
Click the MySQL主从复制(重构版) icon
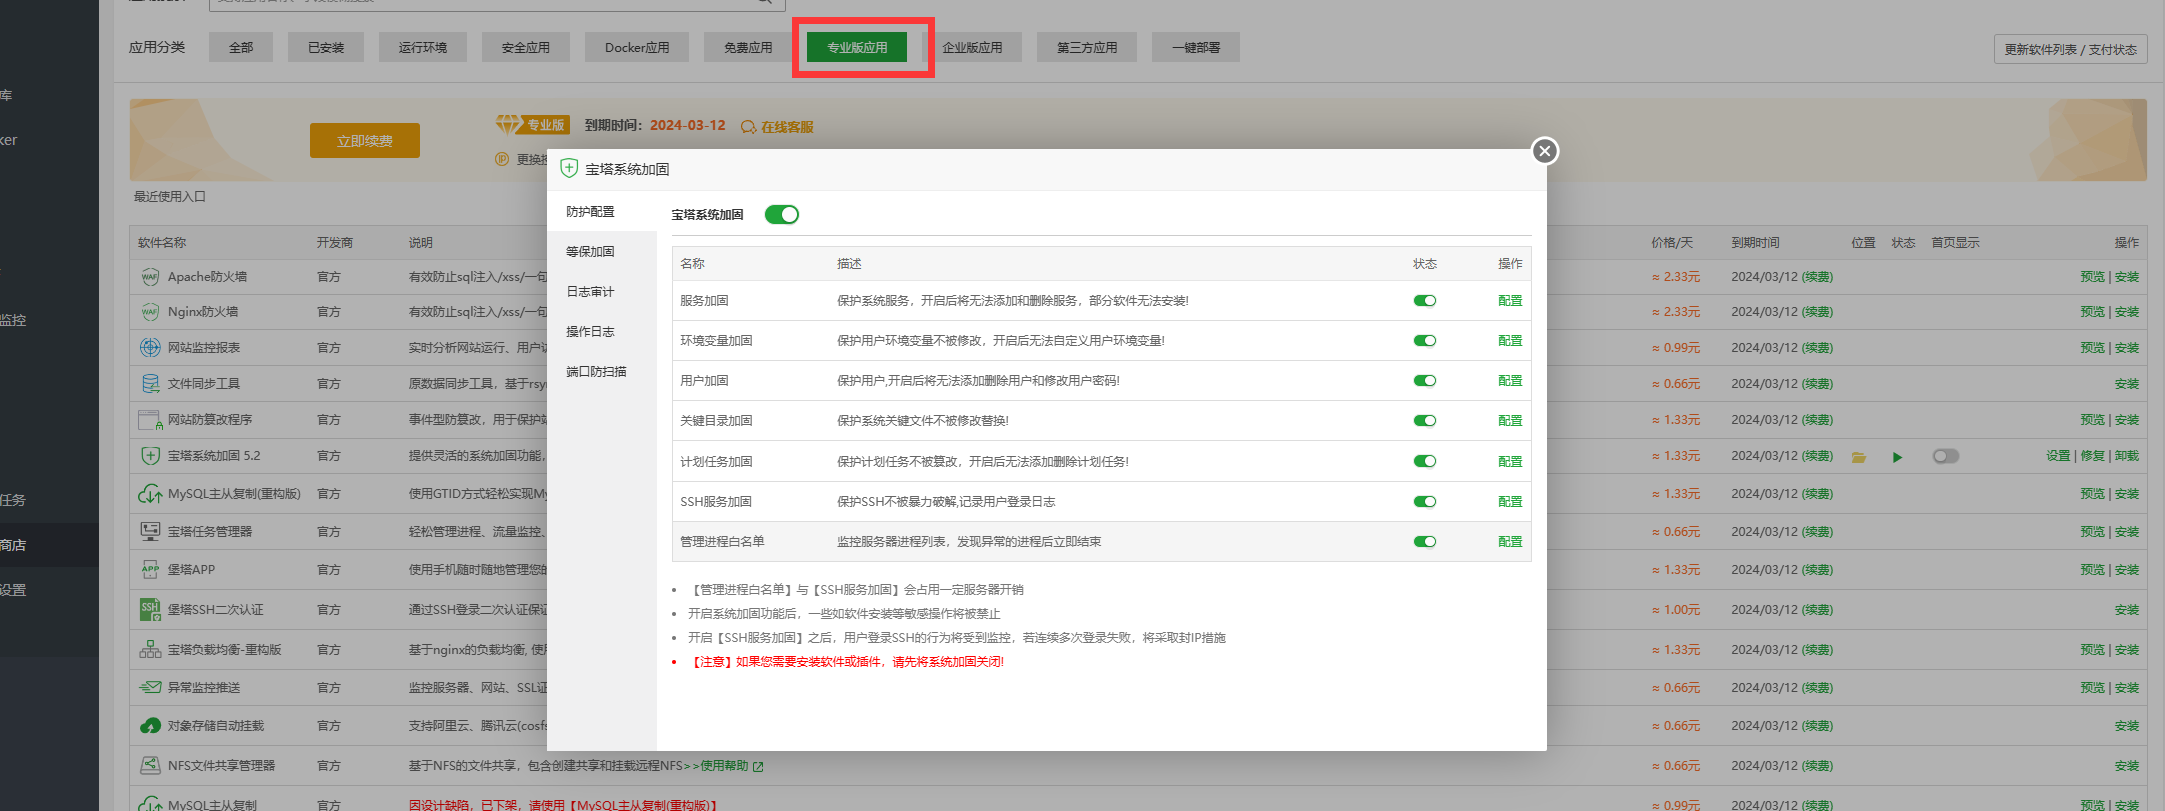click(150, 494)
